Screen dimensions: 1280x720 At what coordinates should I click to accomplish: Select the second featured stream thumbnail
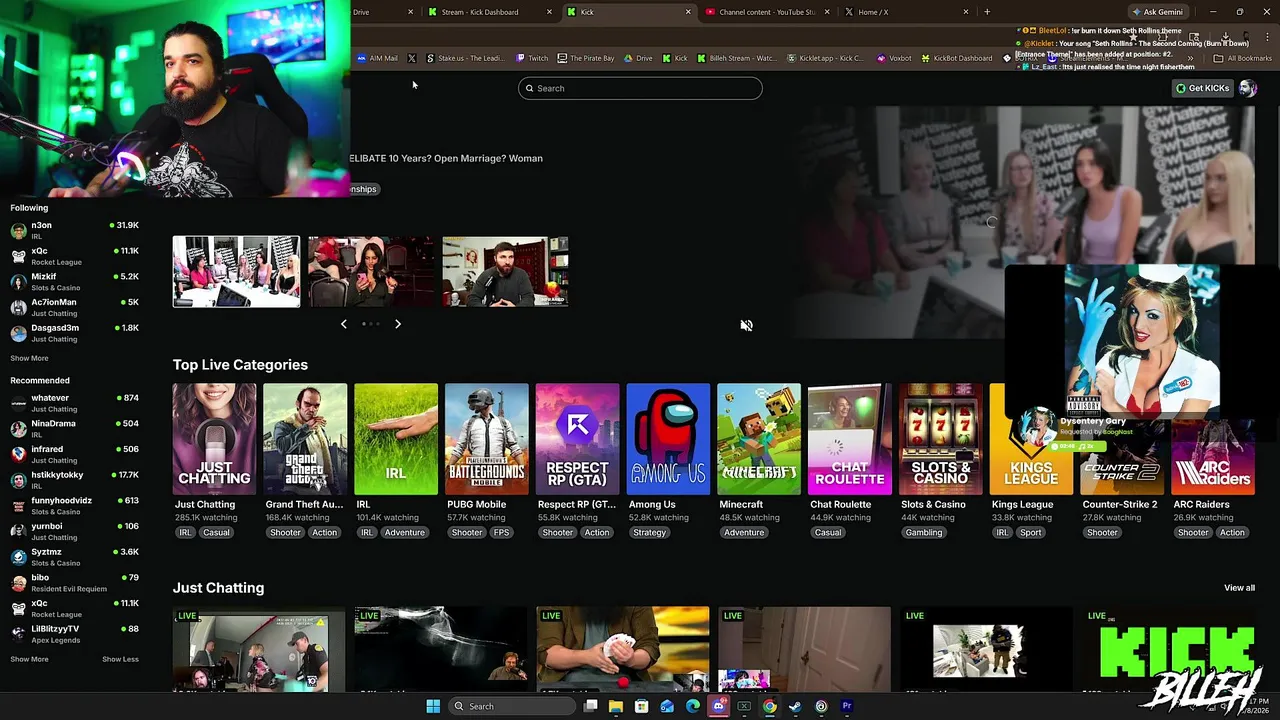[x=371, y=271]
